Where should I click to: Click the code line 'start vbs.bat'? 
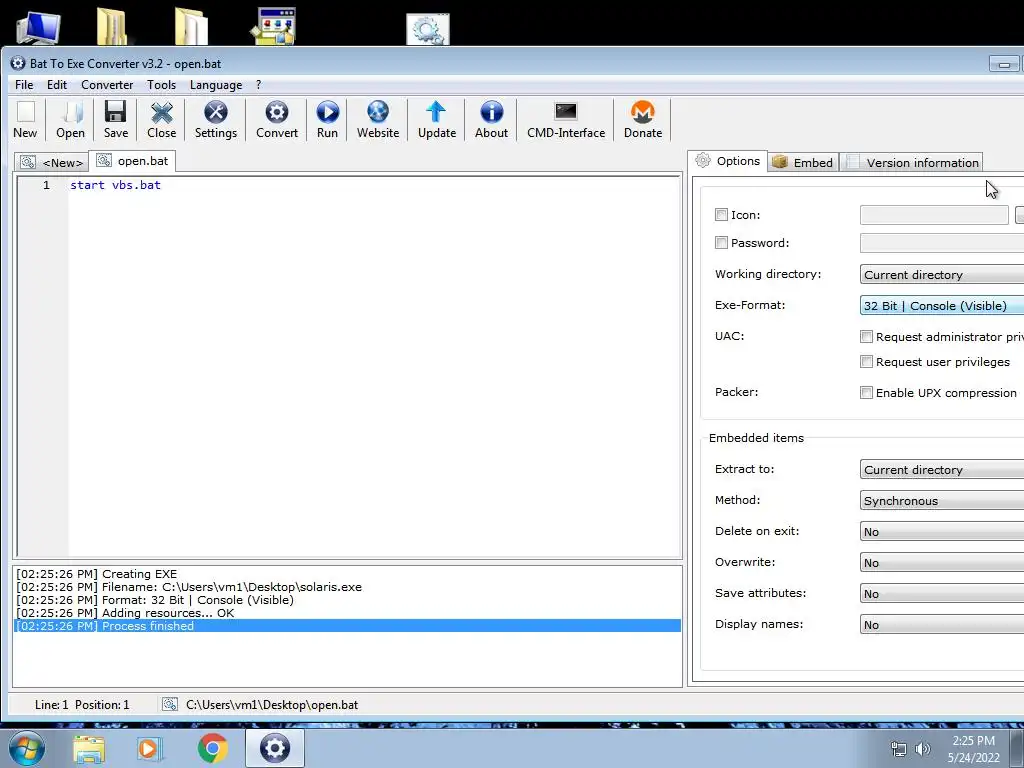pos(116,185)
